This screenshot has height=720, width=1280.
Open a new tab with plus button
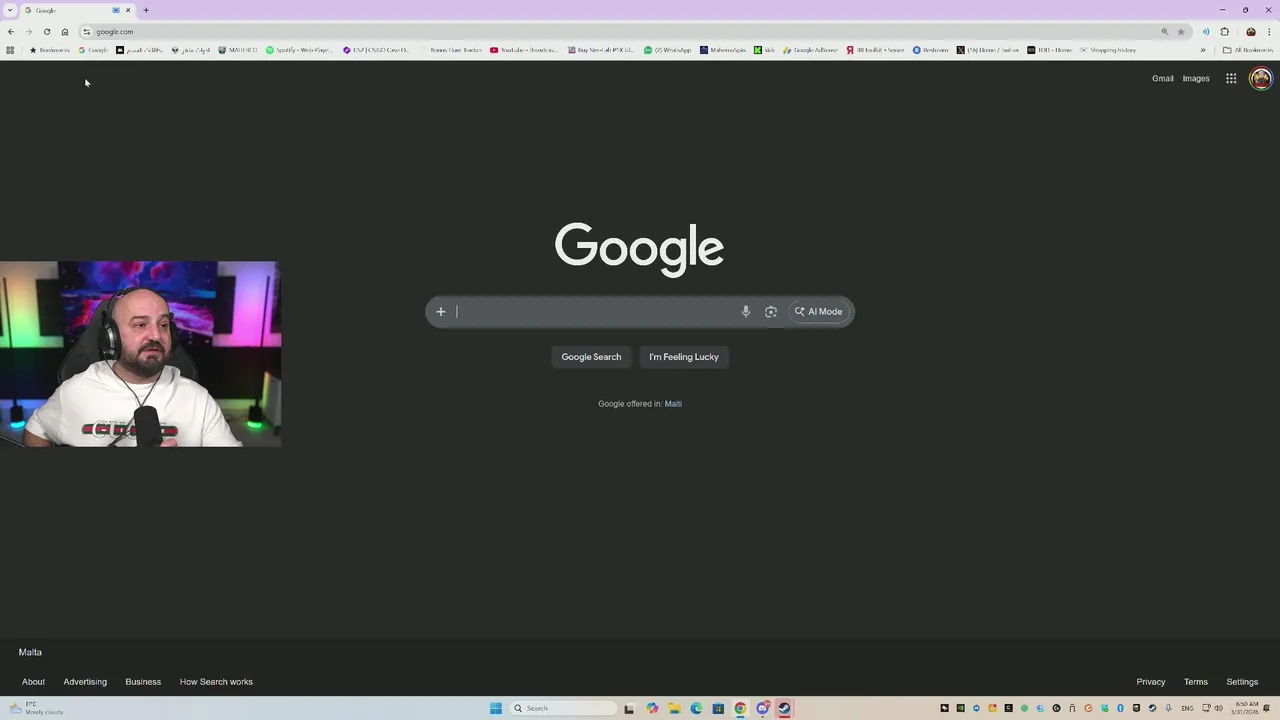(x=146, y=10)
